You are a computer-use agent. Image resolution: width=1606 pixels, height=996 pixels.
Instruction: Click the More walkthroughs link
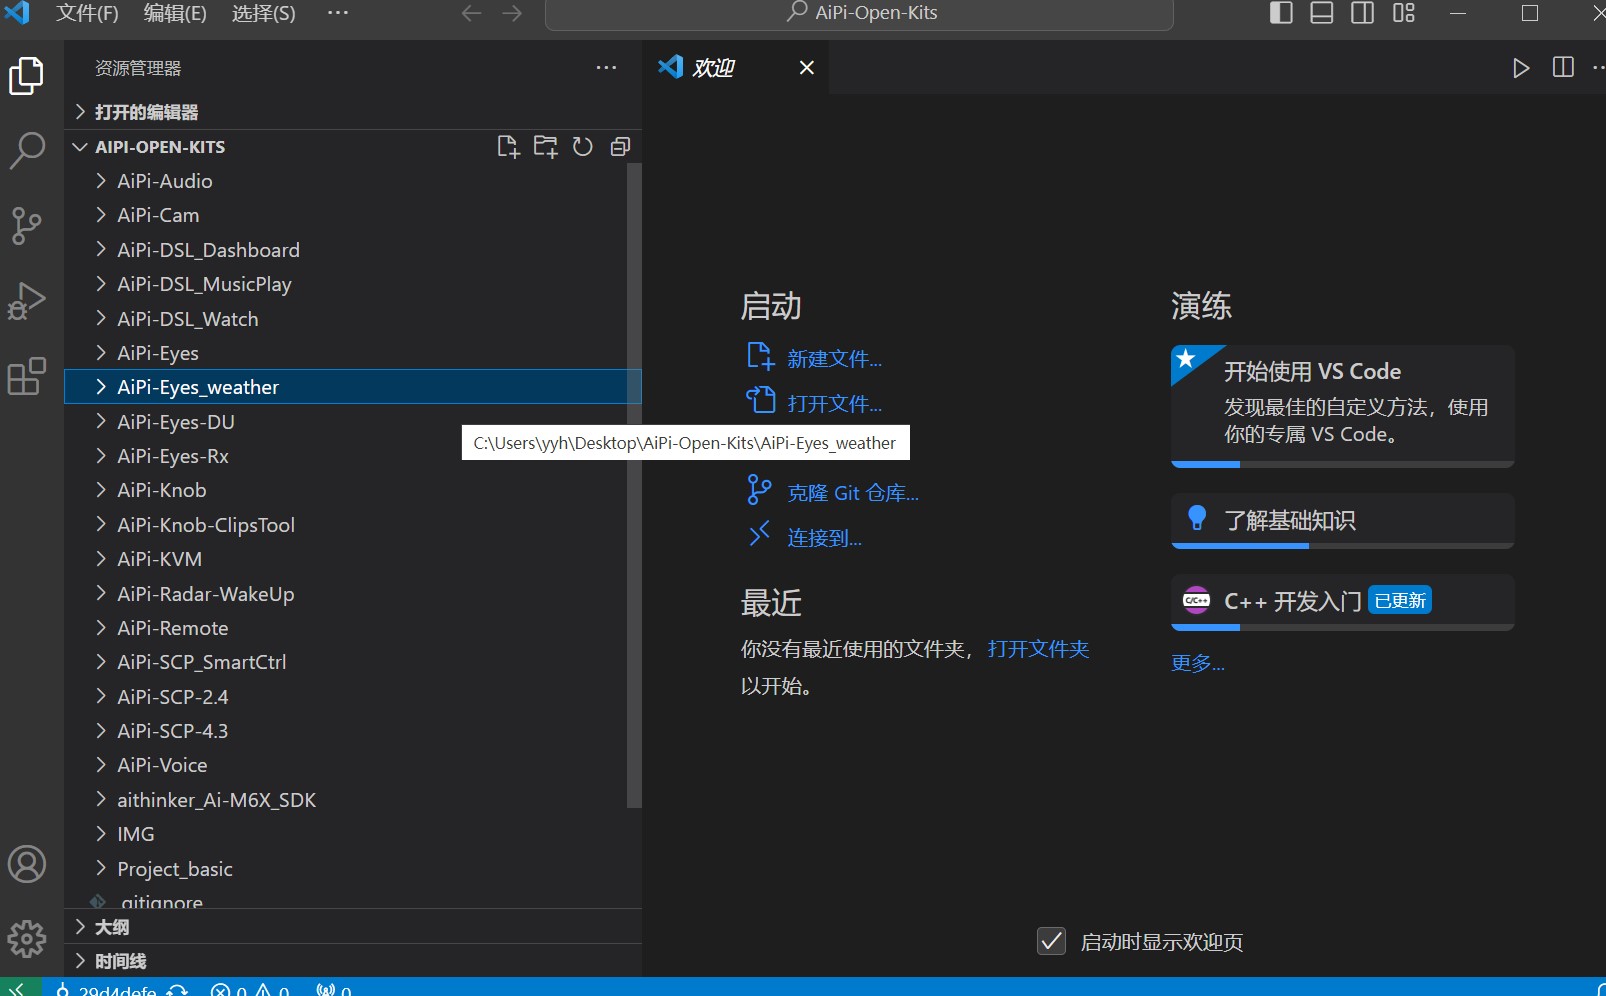[x=1197, y=663]
